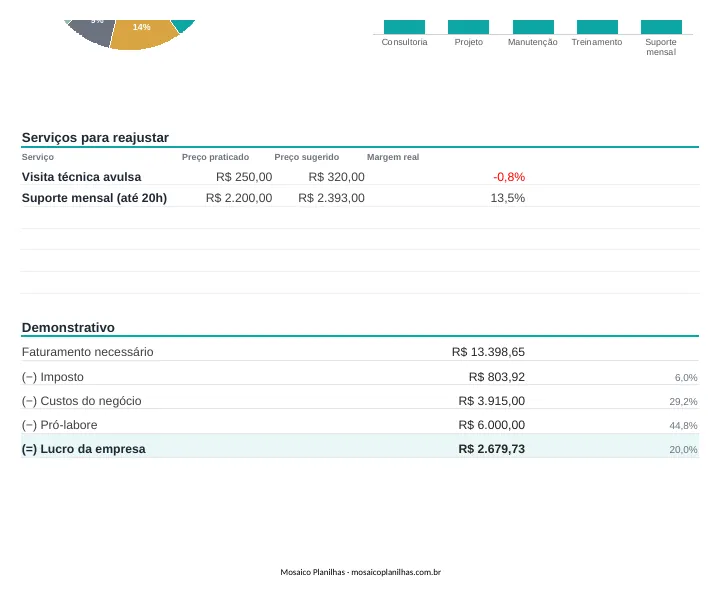719x597 pixels.
Task: Click the gray pie chart slice
Action: pos(93,31)
